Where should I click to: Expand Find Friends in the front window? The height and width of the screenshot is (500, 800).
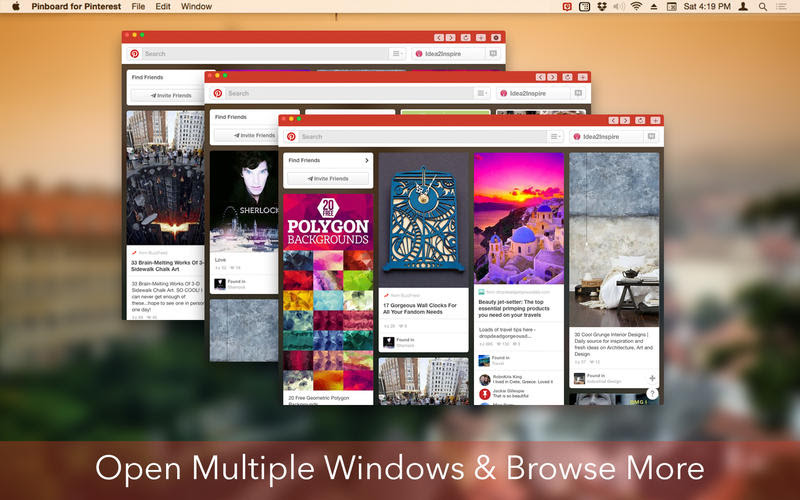pos(366,160)
